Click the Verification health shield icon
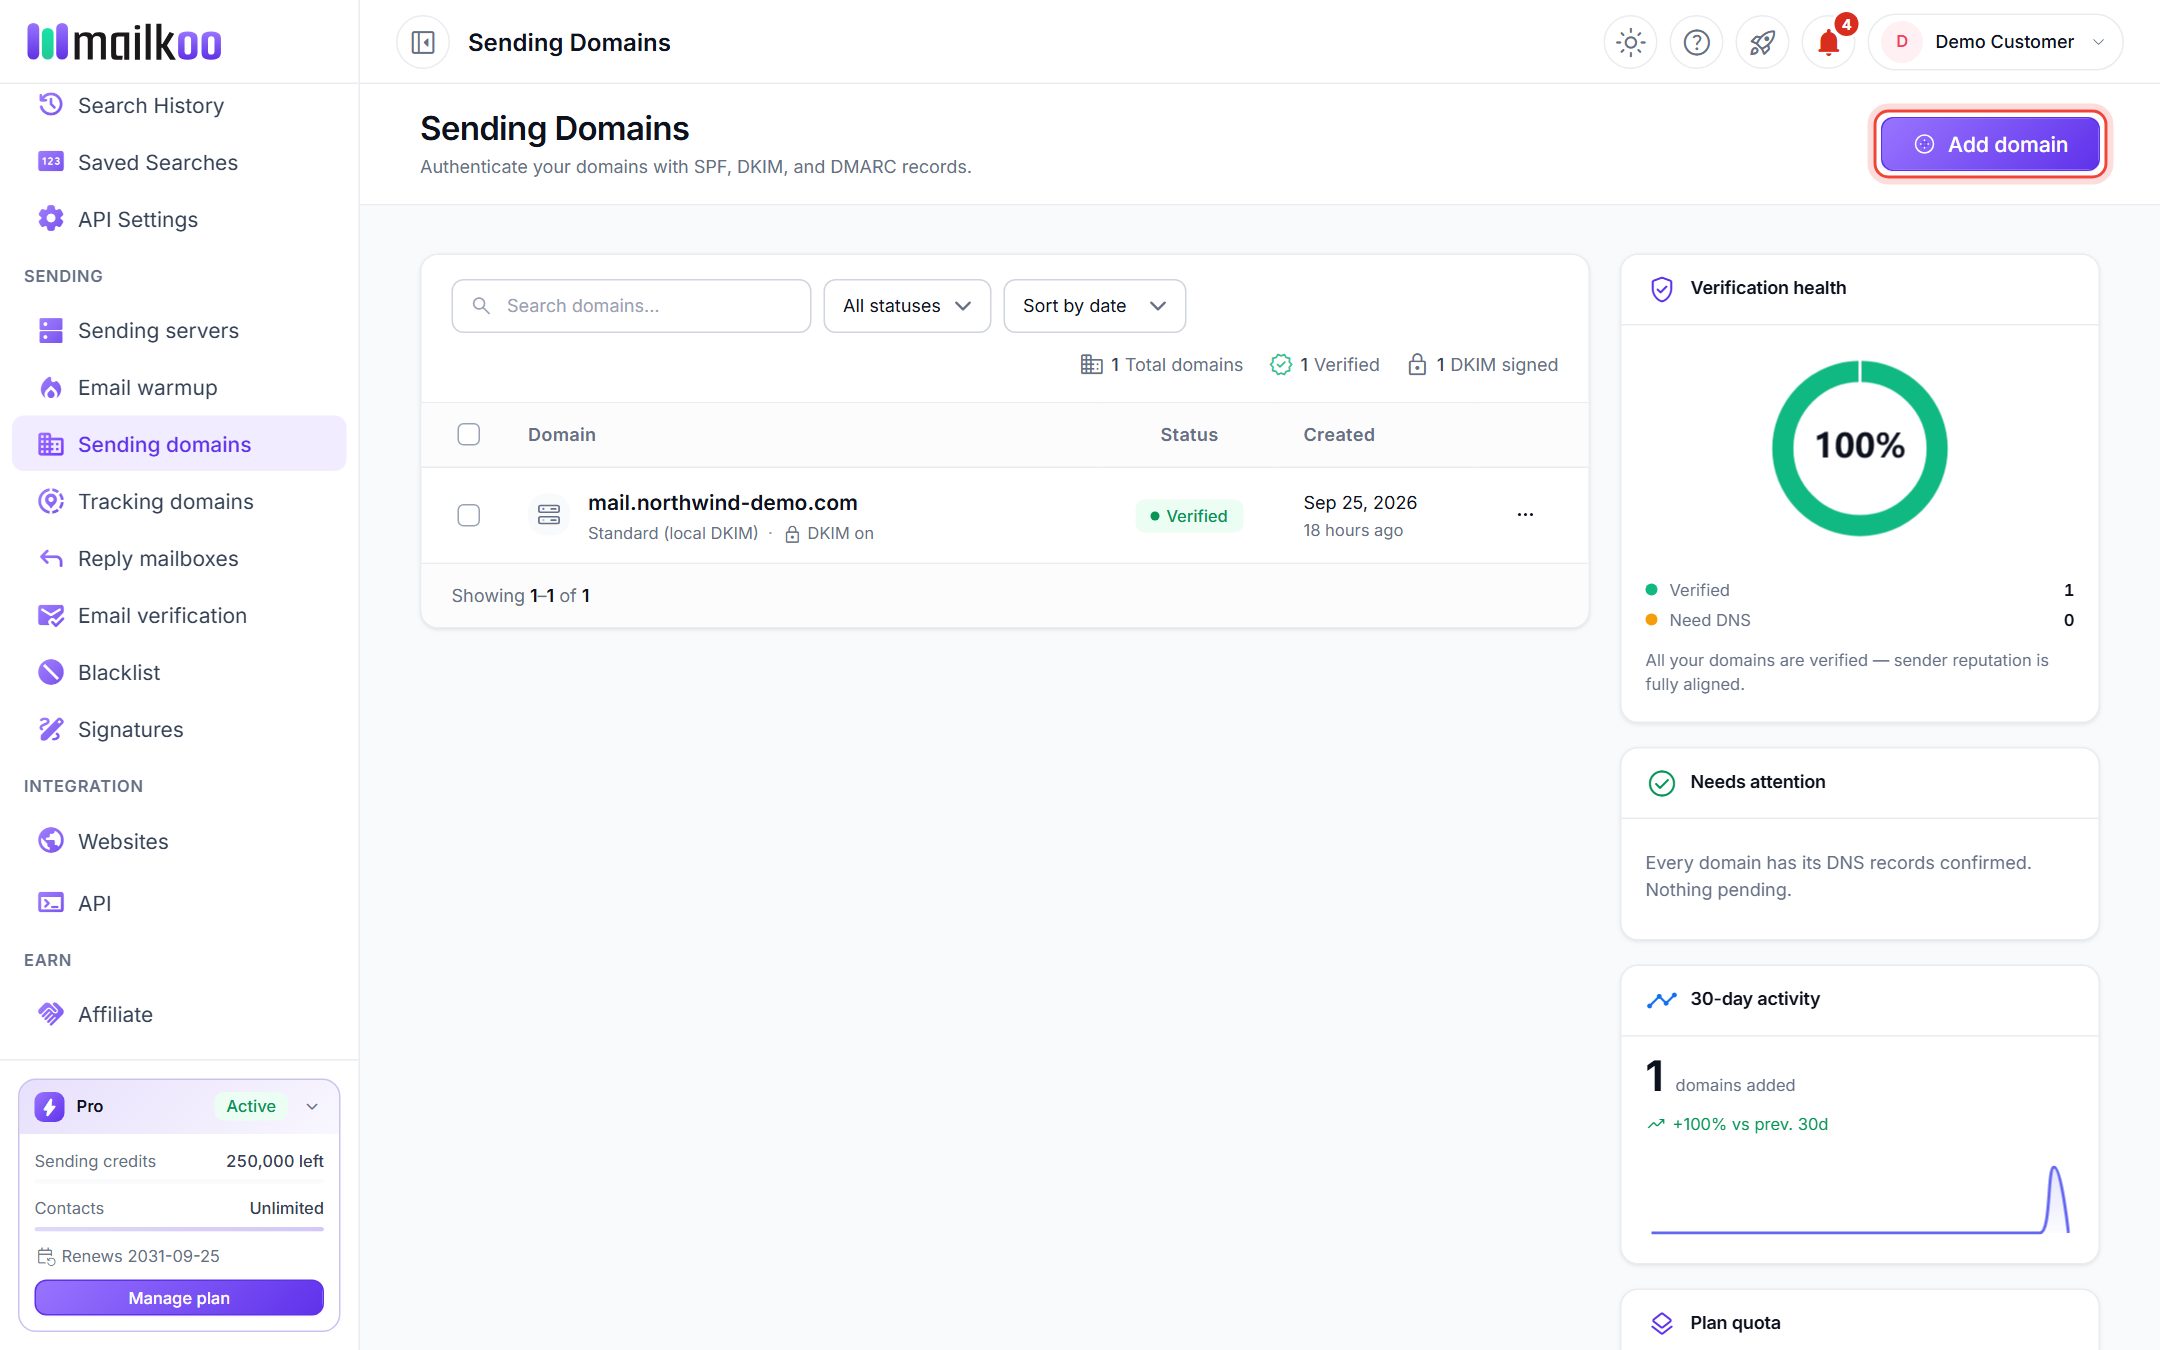The image size is (2160, 1350). (1661, 289)
